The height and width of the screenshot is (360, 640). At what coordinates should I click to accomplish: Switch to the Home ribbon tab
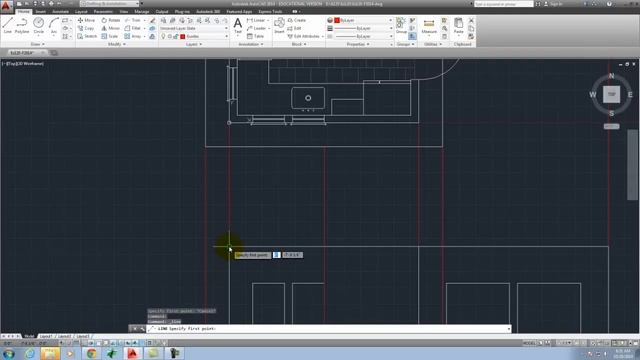click(23, 11)
